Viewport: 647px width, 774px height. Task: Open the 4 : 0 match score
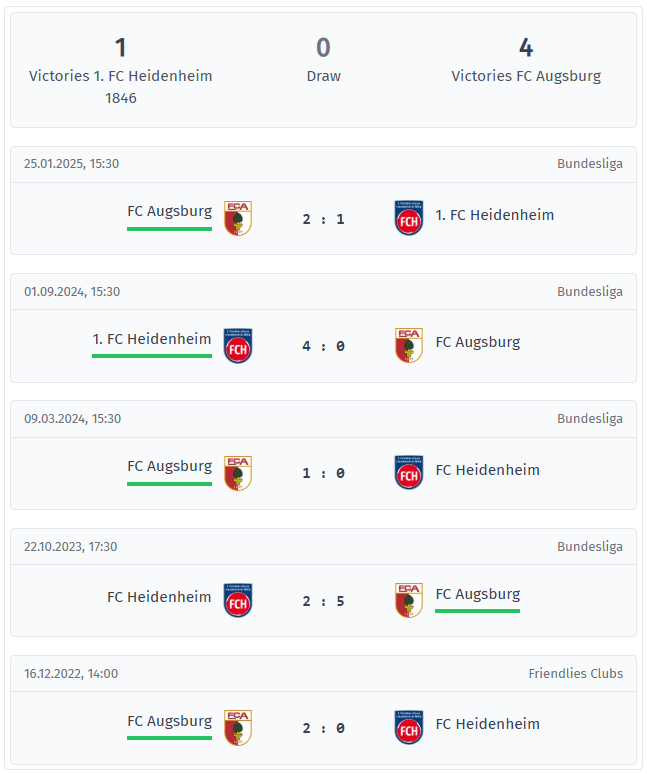tap(323, 347)
